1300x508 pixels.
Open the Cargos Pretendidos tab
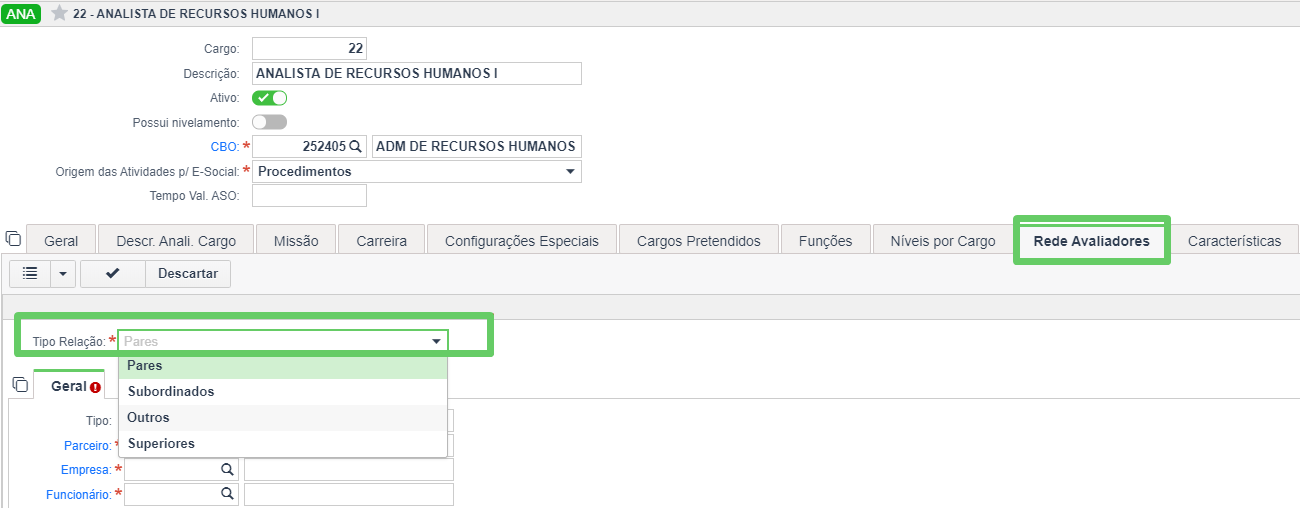coord(698,240)
